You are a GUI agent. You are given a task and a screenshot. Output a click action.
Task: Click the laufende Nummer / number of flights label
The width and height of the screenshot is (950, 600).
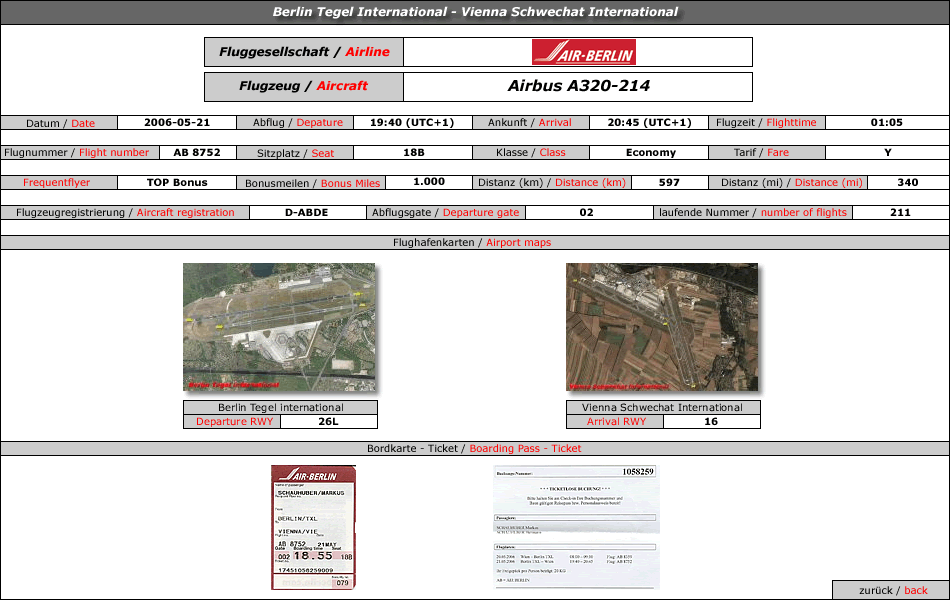pos(753,213)
